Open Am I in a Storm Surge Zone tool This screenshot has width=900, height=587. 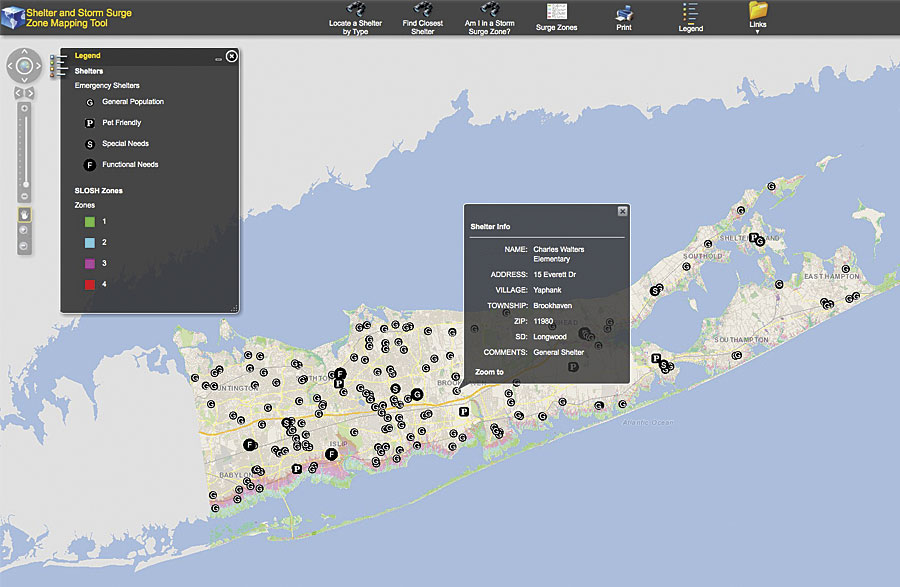pyautogui.click(x=490, y=18)
